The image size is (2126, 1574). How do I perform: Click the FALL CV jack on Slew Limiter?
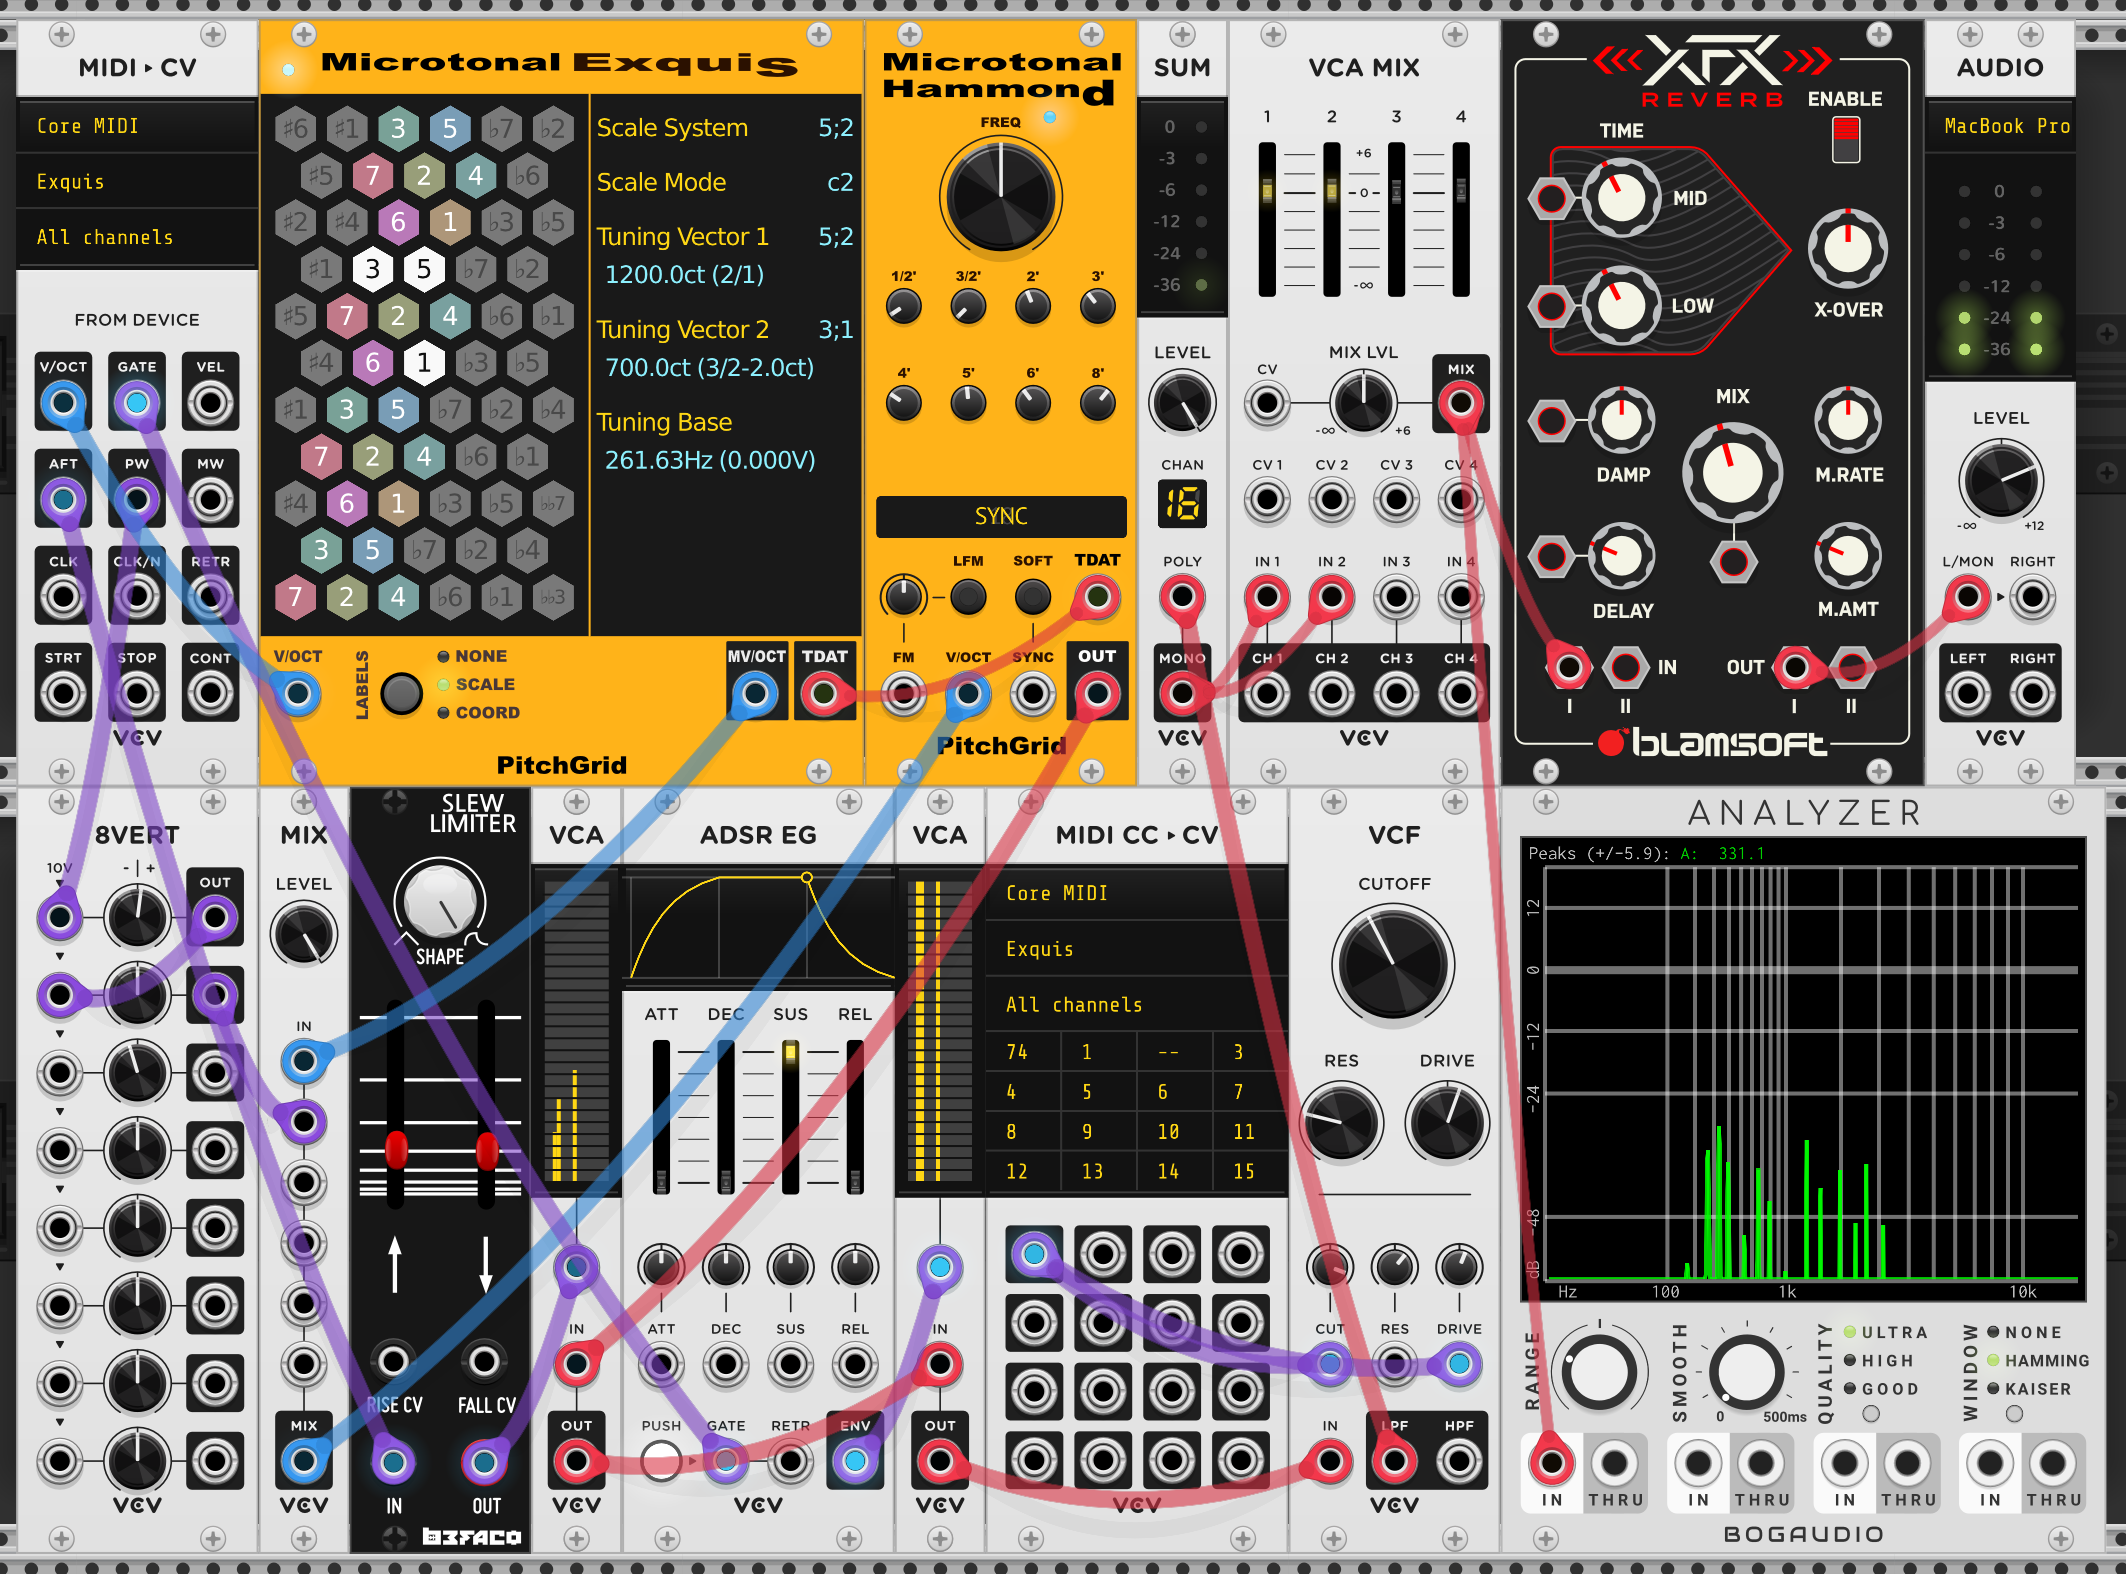(485, 1361)
